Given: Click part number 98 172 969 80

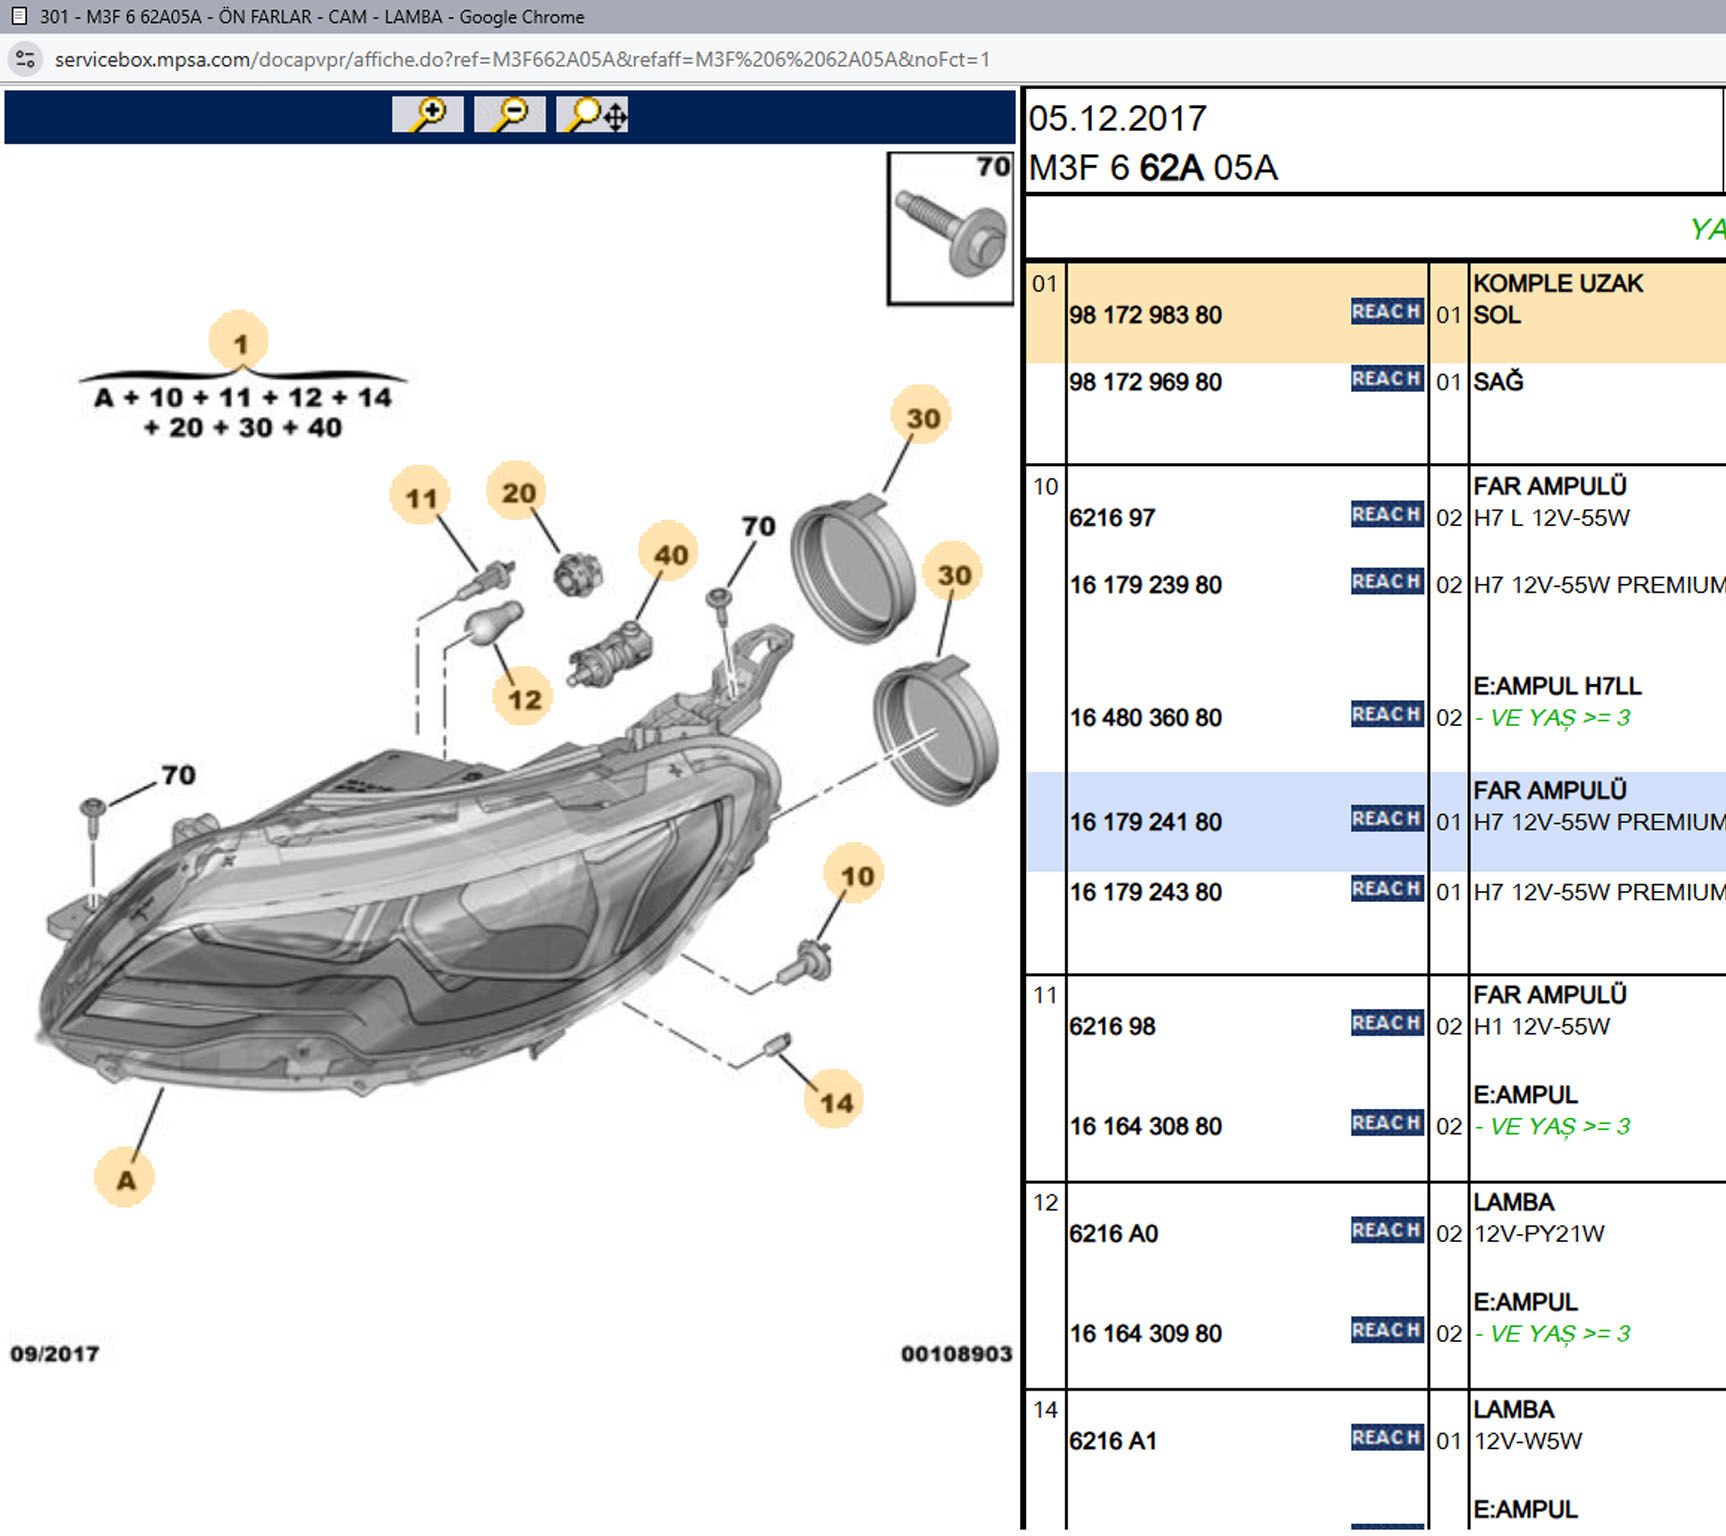Looking at the screenshot, I should (1145, 382).
